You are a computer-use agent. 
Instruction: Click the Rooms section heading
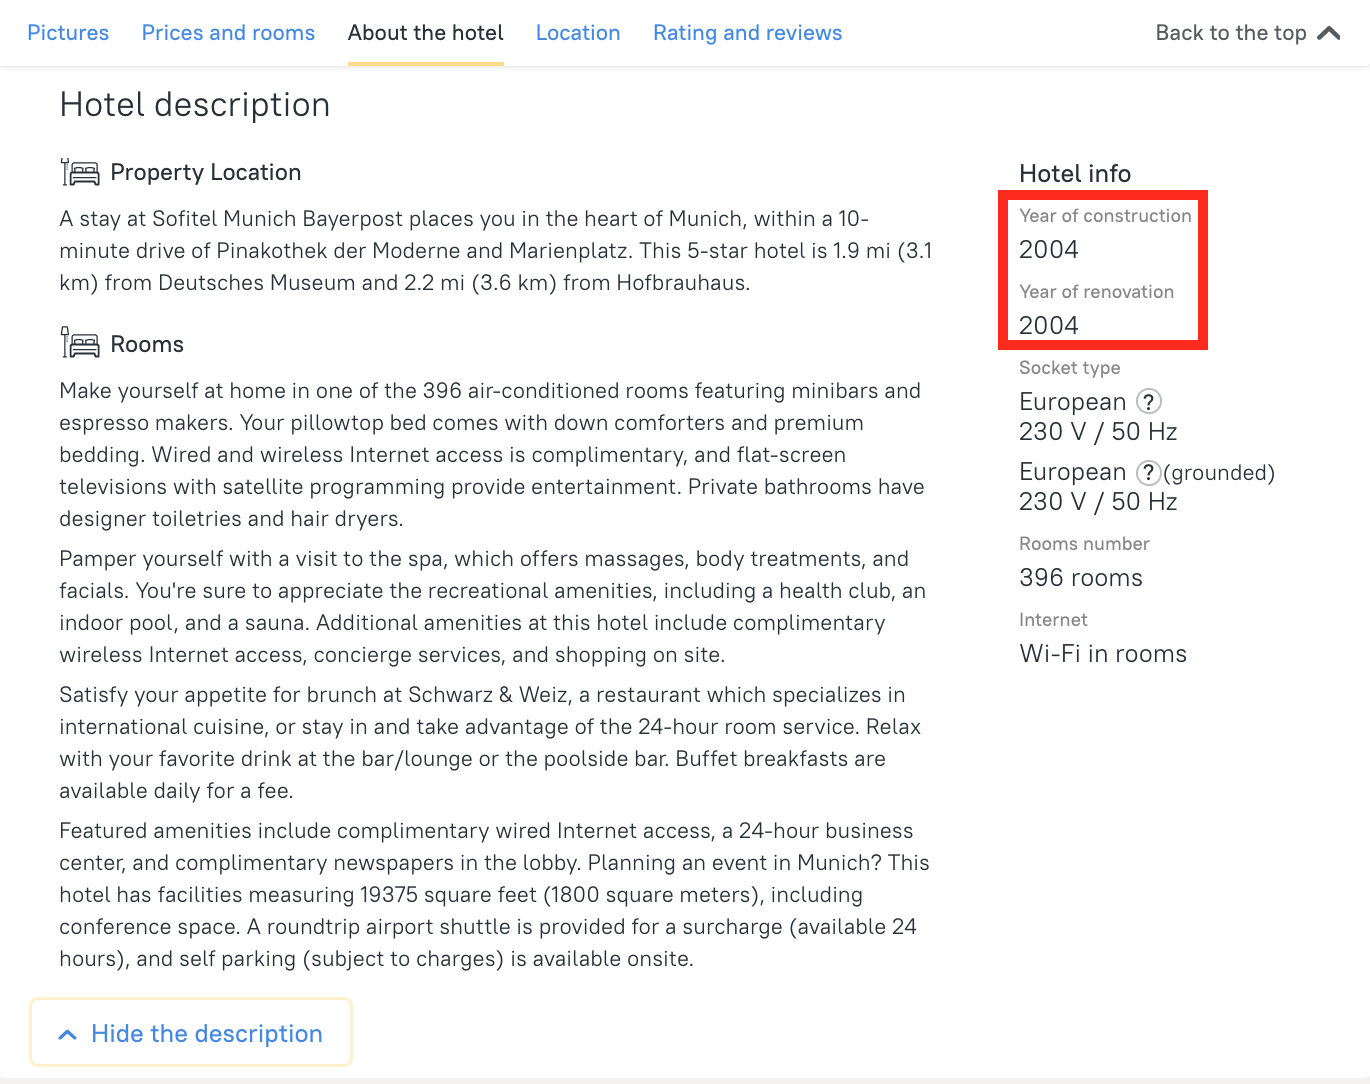pos(147,344)
